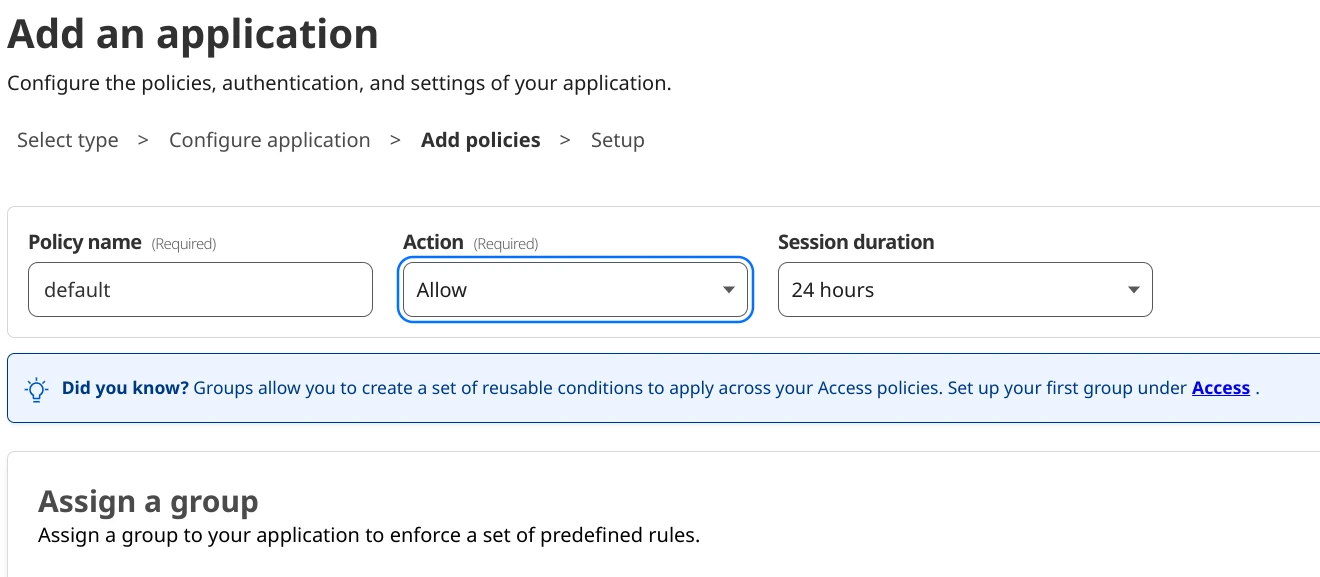Click the "Did you know?" bold text
Viewport: 1320px width, 577px height.
coord(125,388)
